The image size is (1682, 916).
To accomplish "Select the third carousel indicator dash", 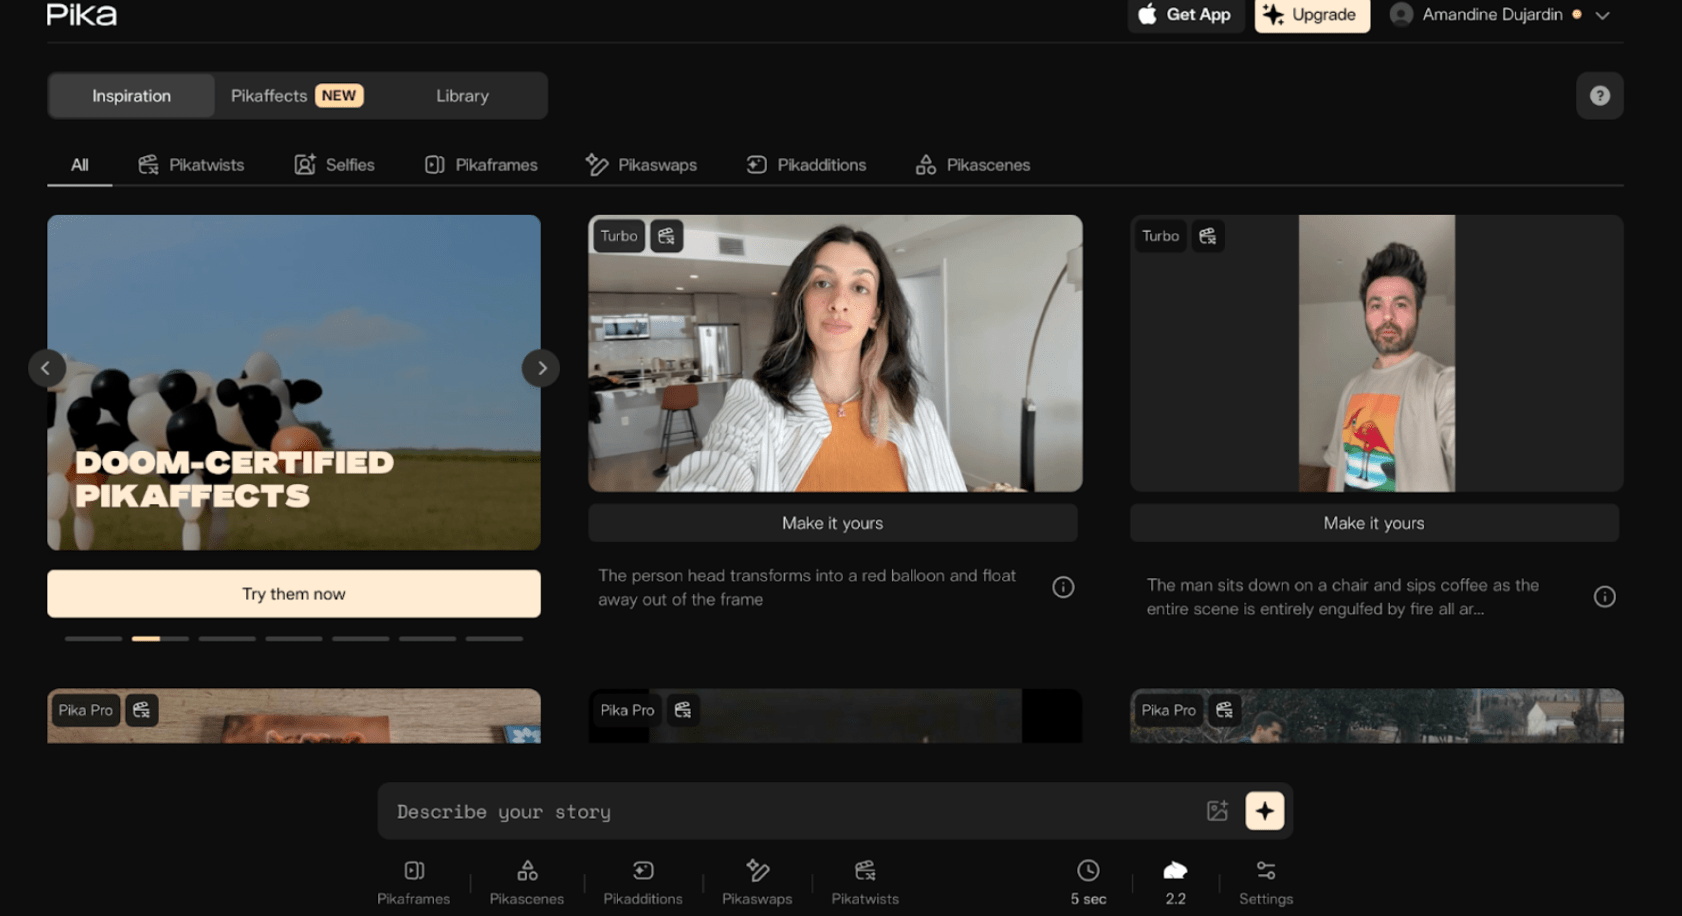I will click(x=227, y=638).
